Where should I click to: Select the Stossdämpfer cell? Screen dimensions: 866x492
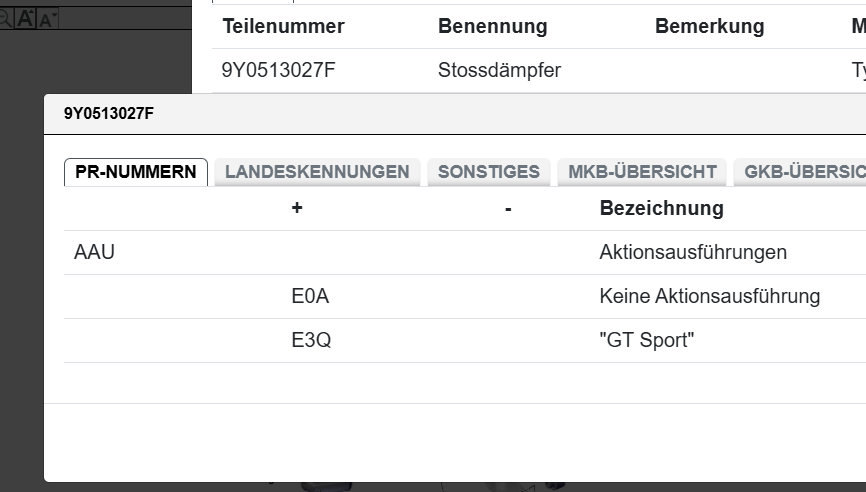499,70
